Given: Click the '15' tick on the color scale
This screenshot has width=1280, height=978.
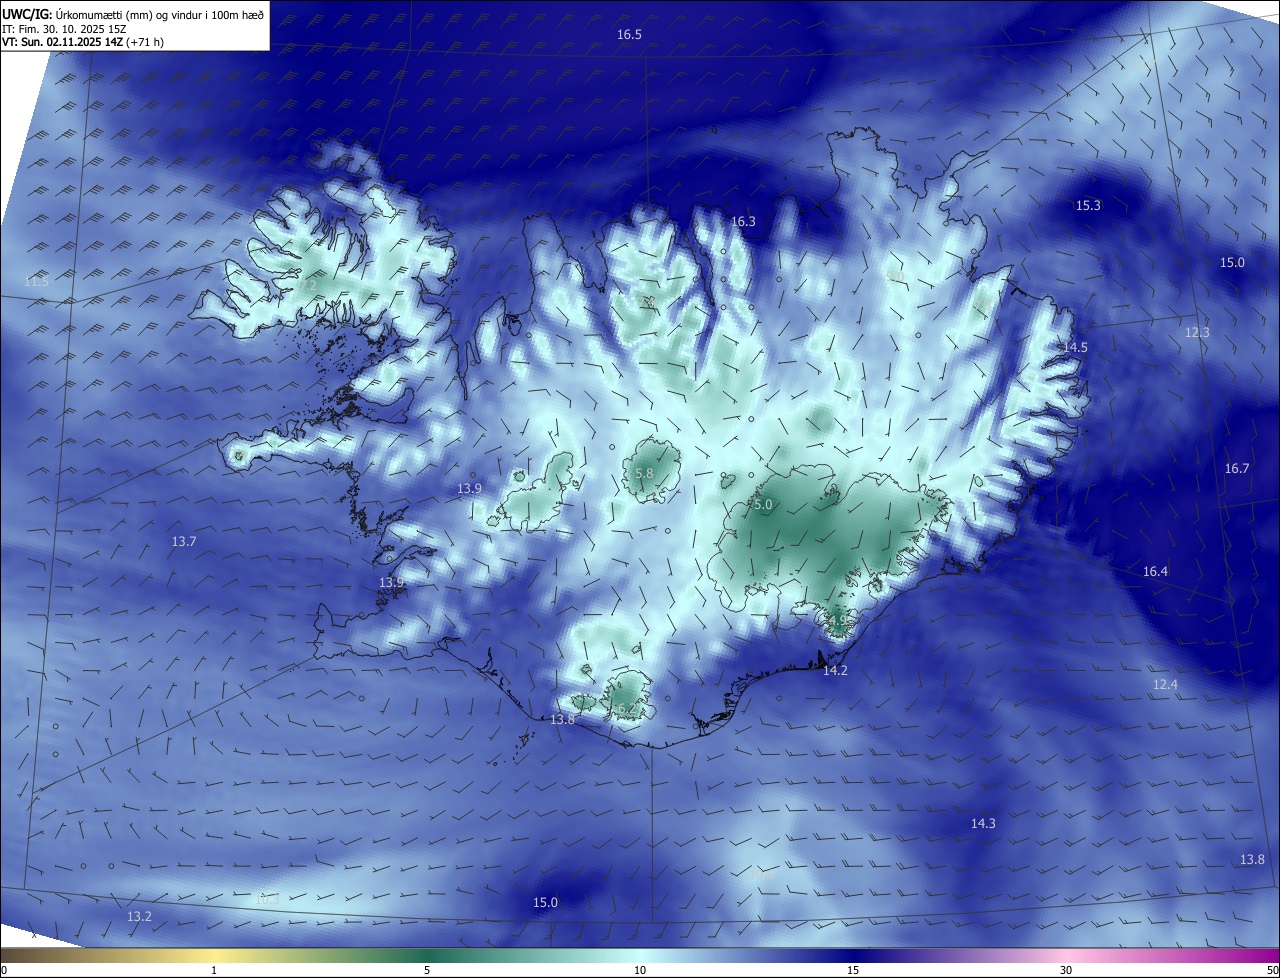Looking at the screenshot, I should 853,970.
